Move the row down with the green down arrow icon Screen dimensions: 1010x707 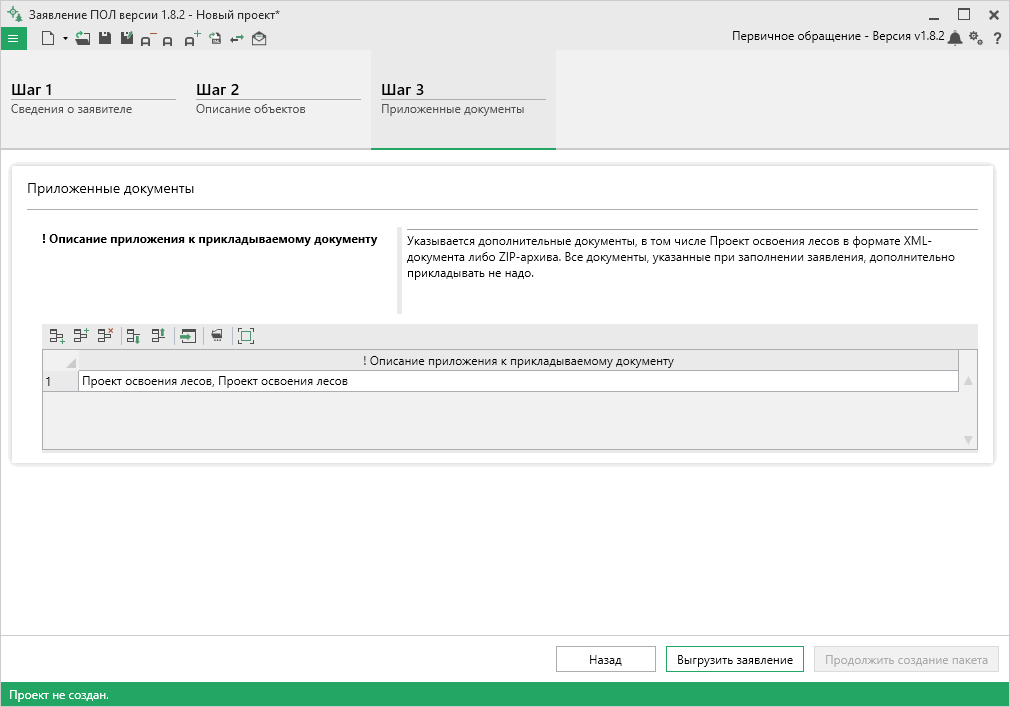[x=133, y=335]
